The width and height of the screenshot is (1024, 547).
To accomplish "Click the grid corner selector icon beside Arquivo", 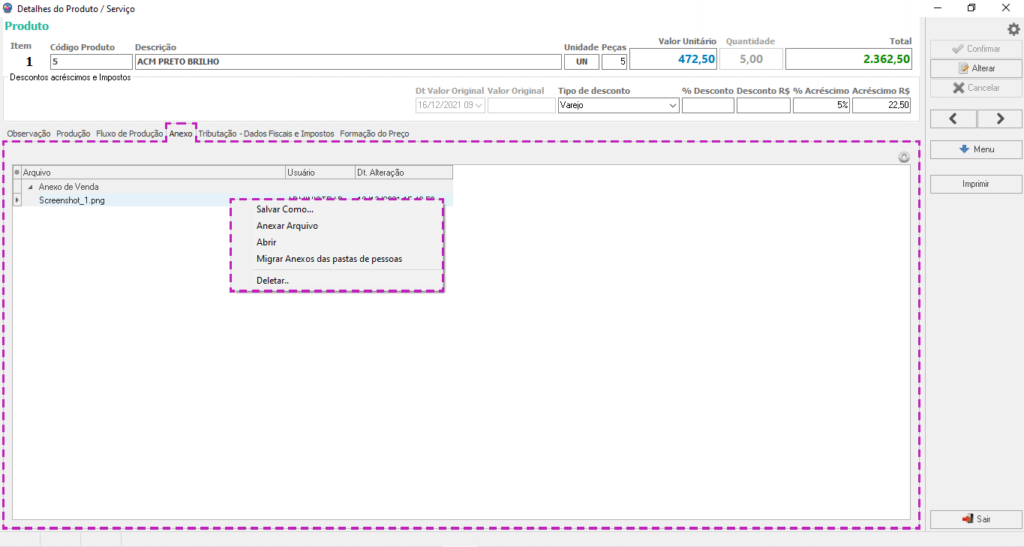I will pyautogui.click(x=18, y=173).
